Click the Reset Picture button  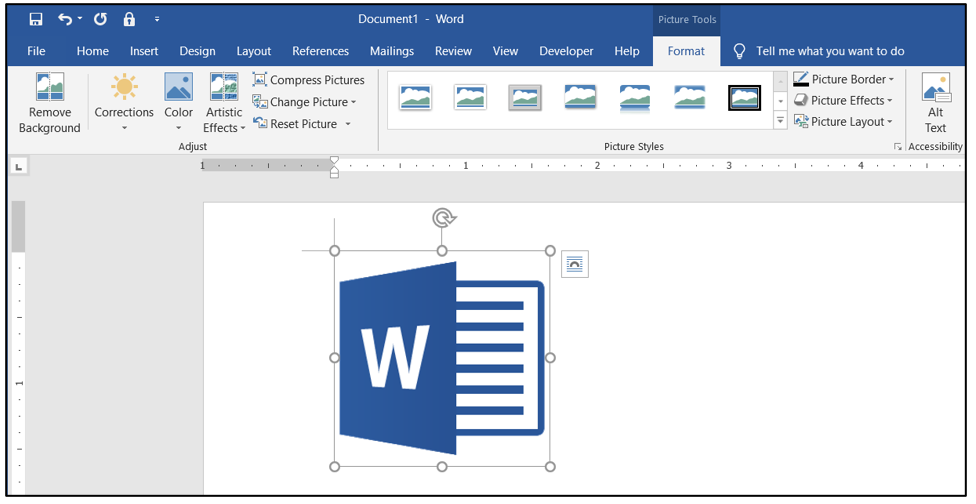tap(295, 124)
